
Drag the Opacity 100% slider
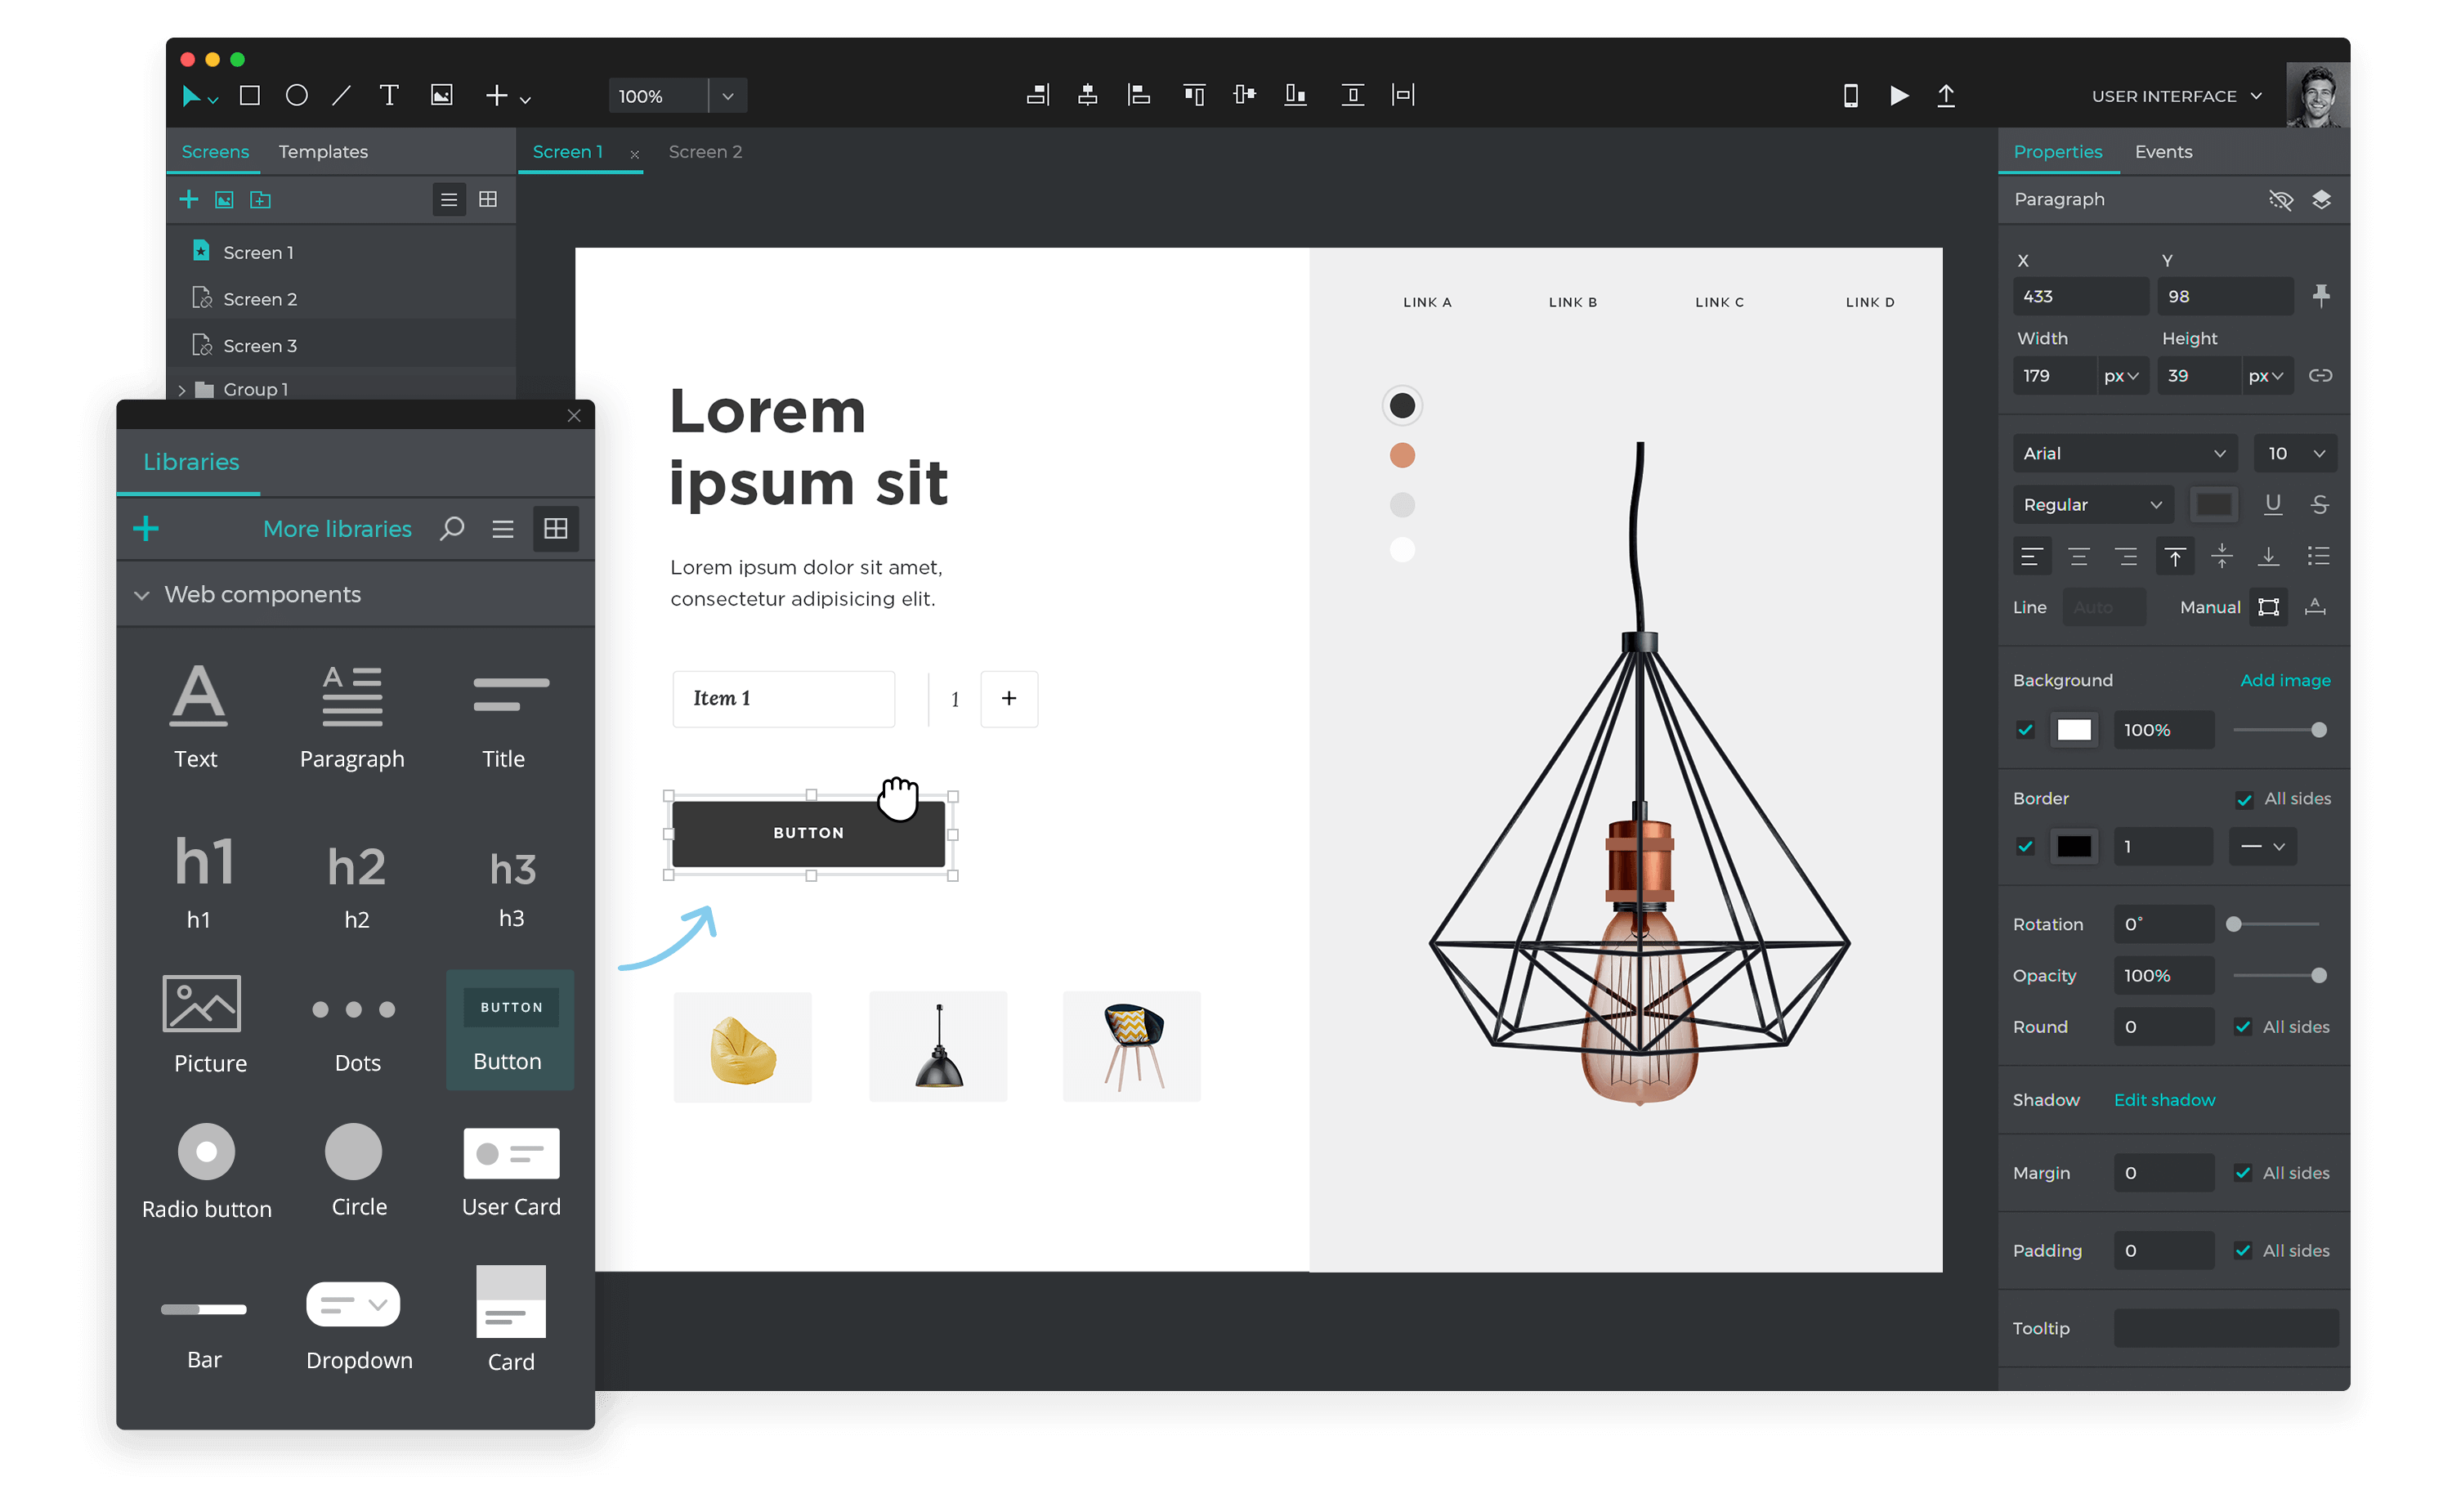click(2320, 976)
